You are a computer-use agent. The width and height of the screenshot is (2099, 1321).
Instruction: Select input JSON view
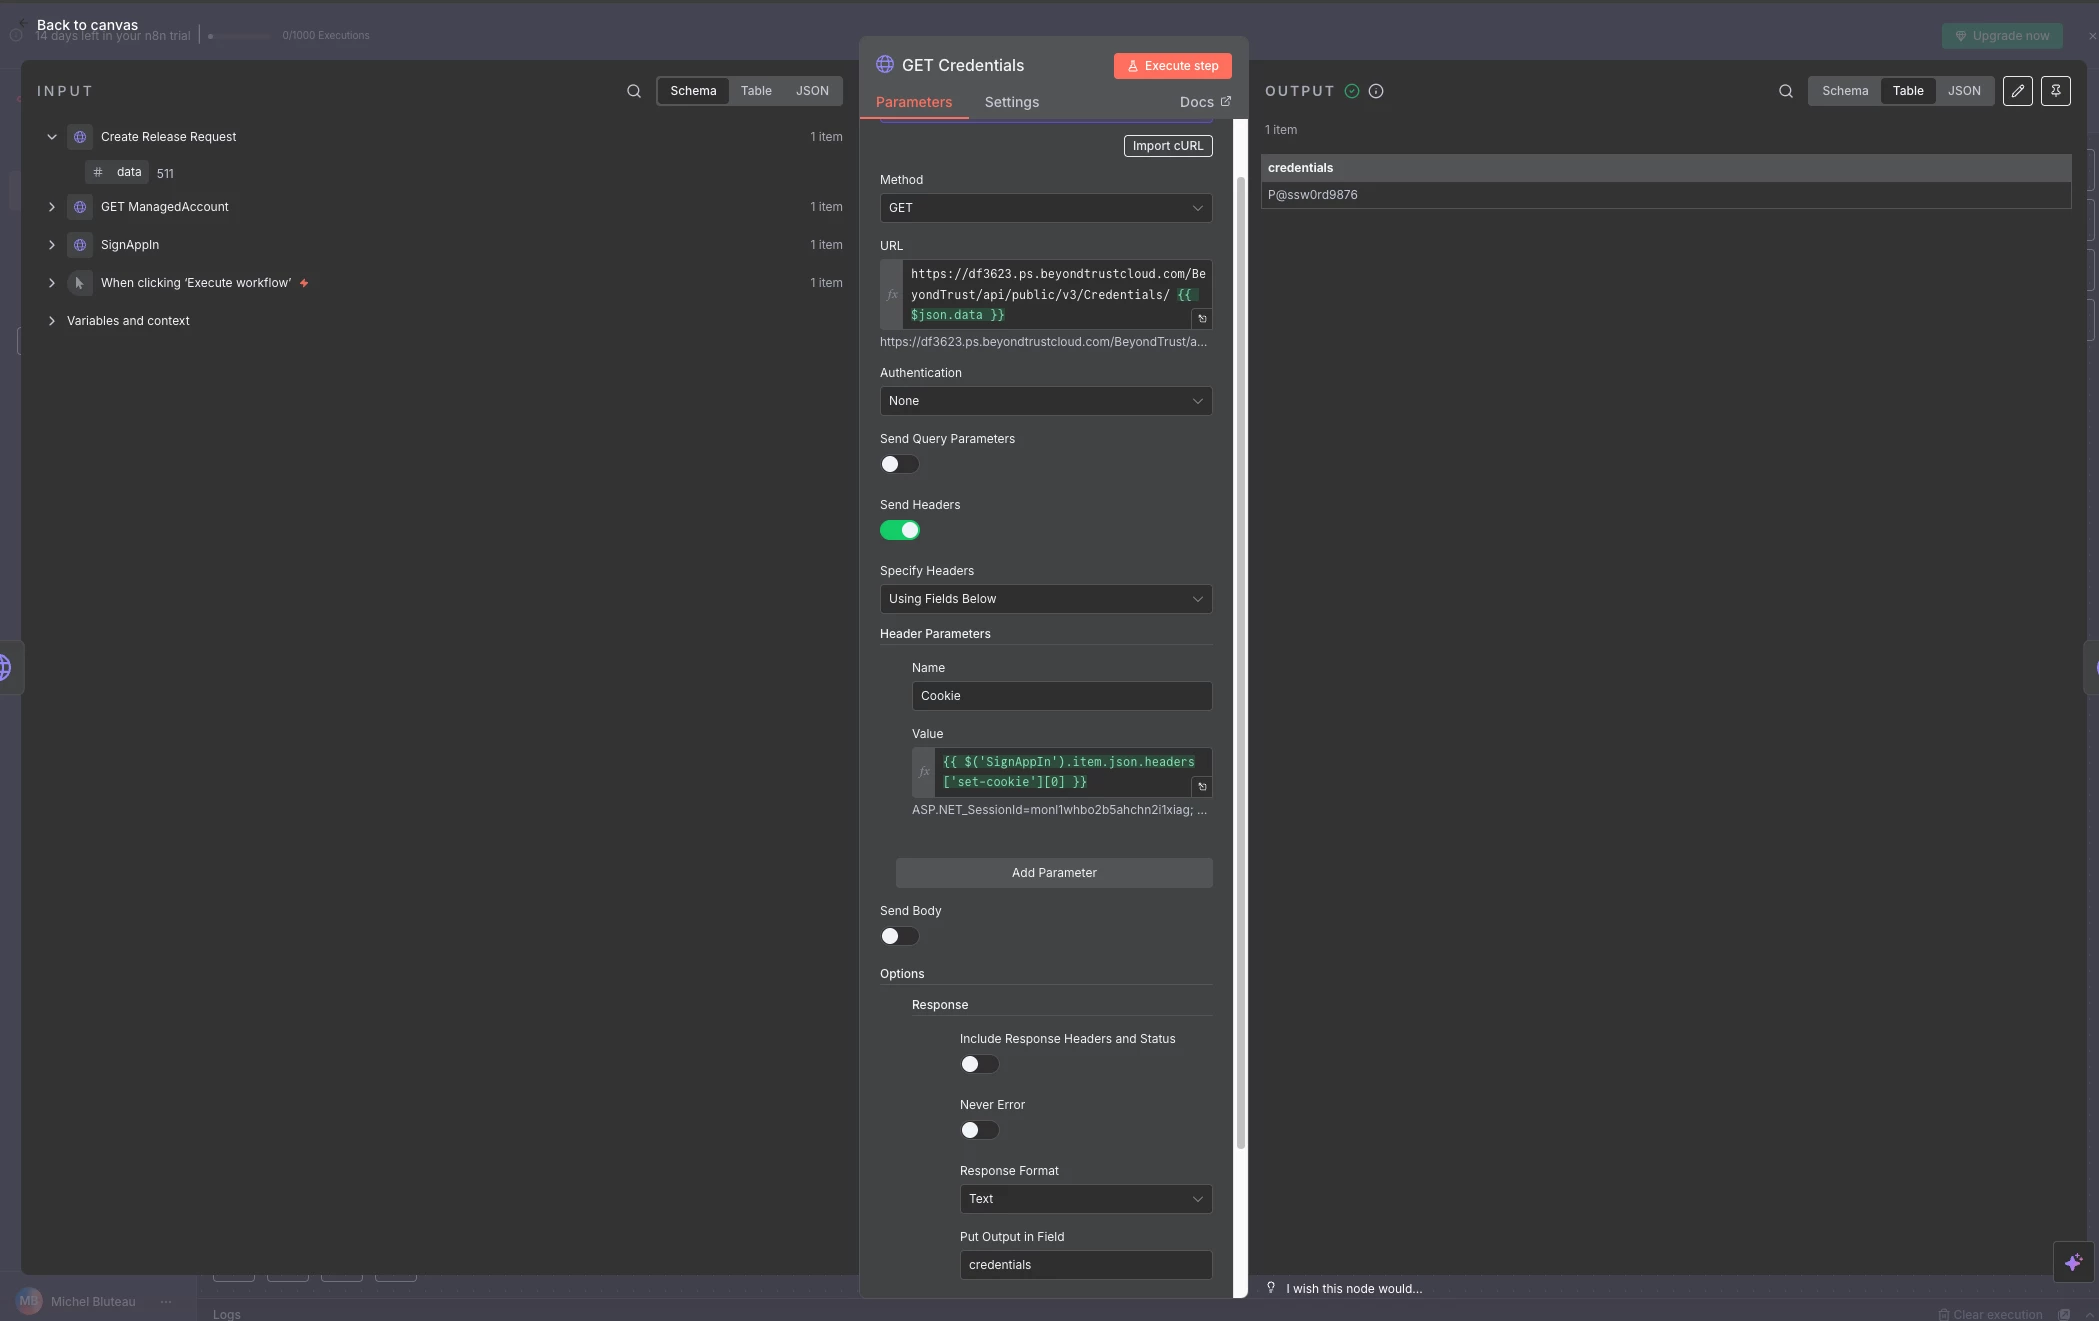coord(812,91)
